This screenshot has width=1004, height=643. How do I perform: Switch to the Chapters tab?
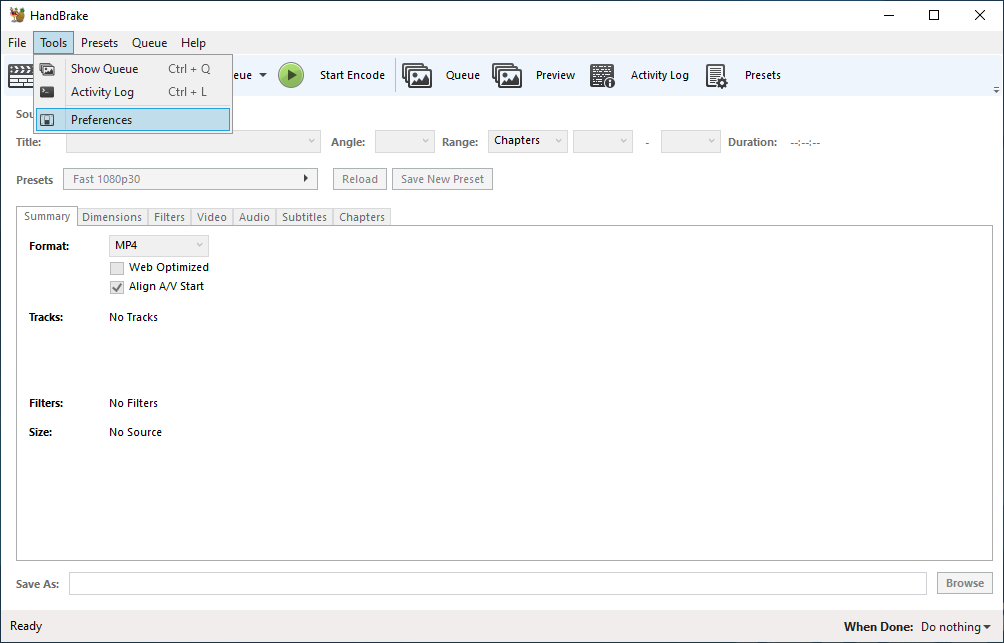pos(362,217)
